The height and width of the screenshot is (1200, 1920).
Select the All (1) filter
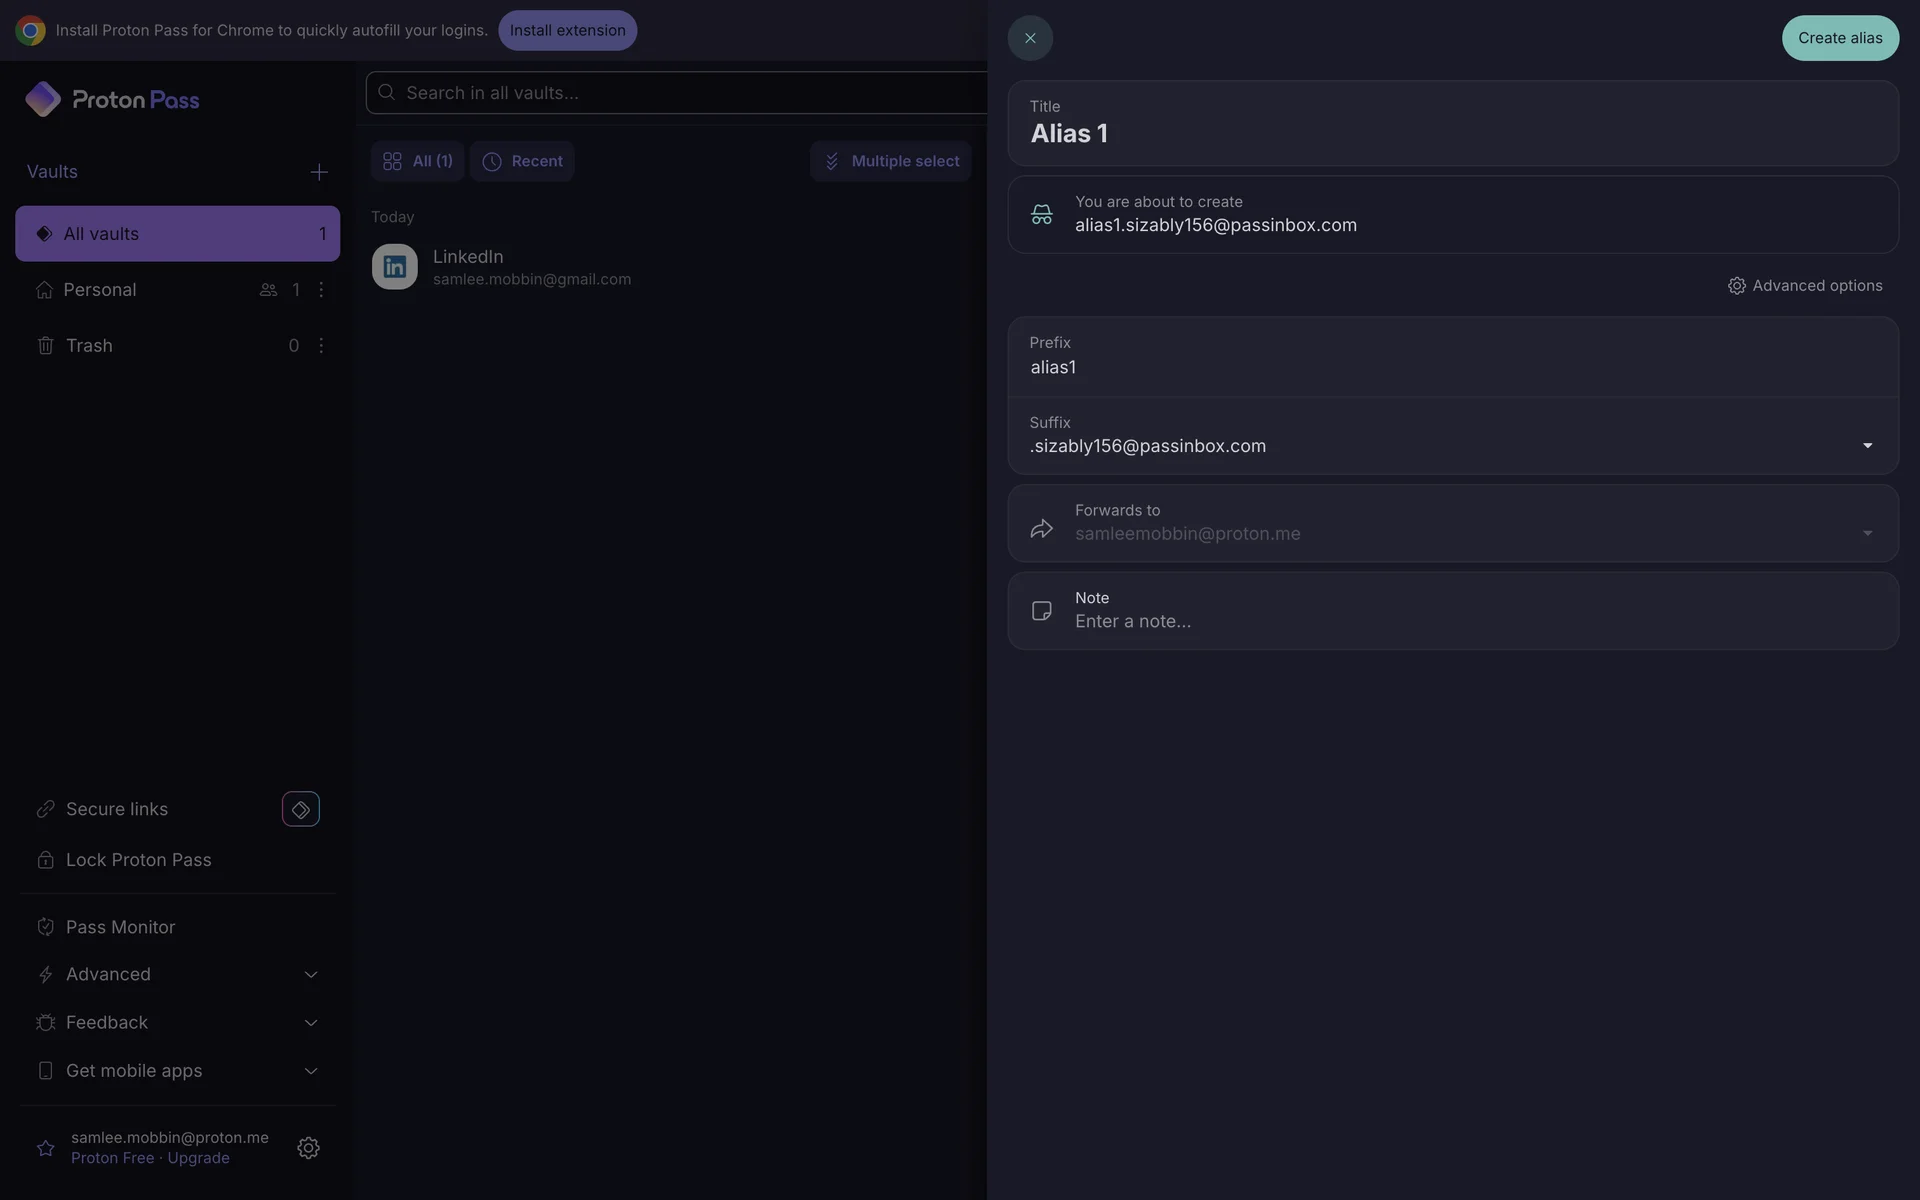coord(417,161)
